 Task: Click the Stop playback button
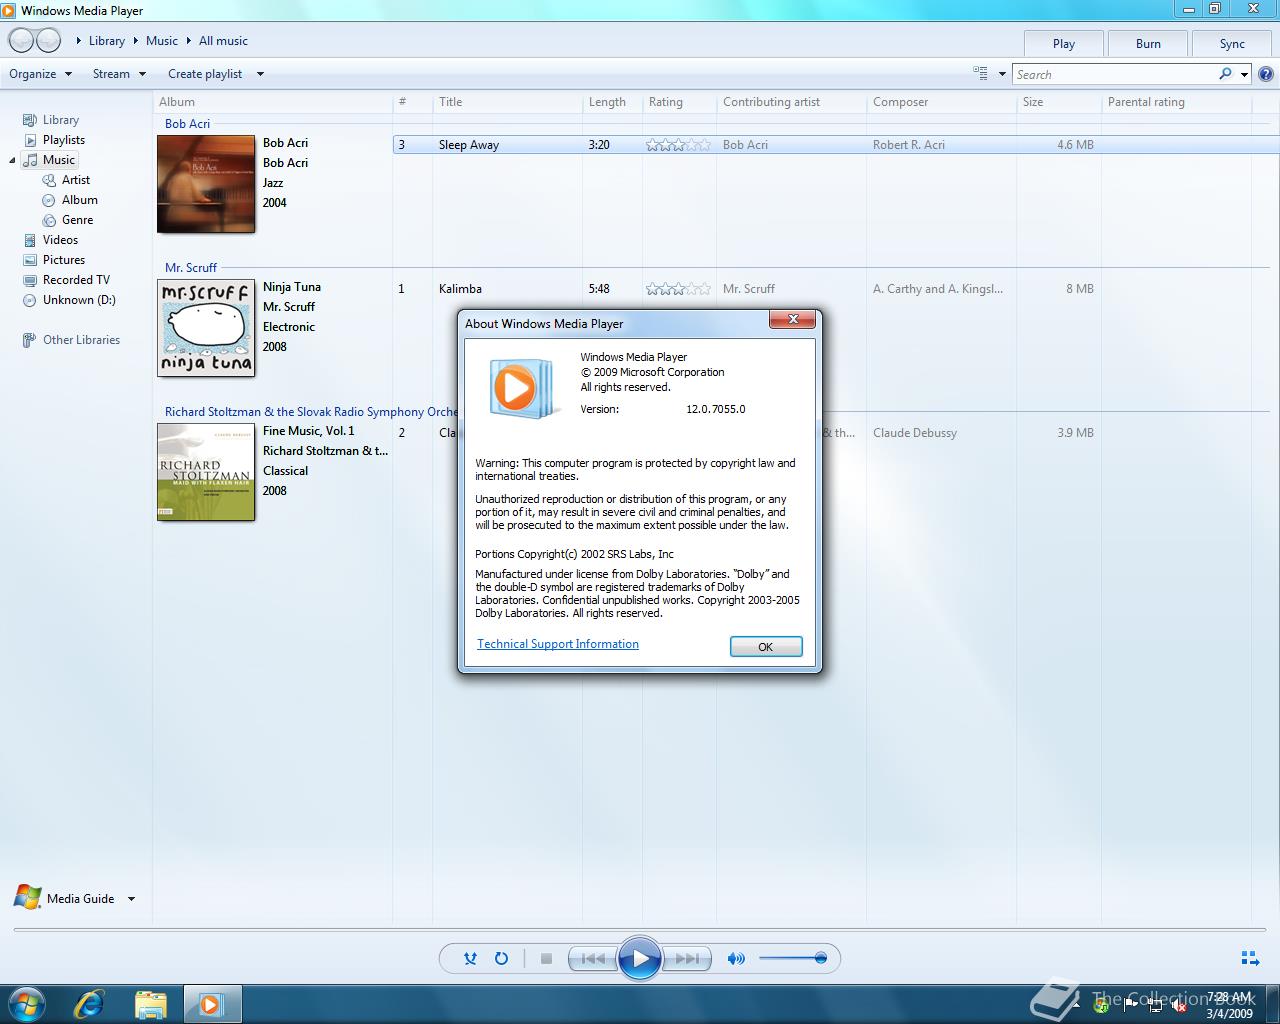coord(546,958)
